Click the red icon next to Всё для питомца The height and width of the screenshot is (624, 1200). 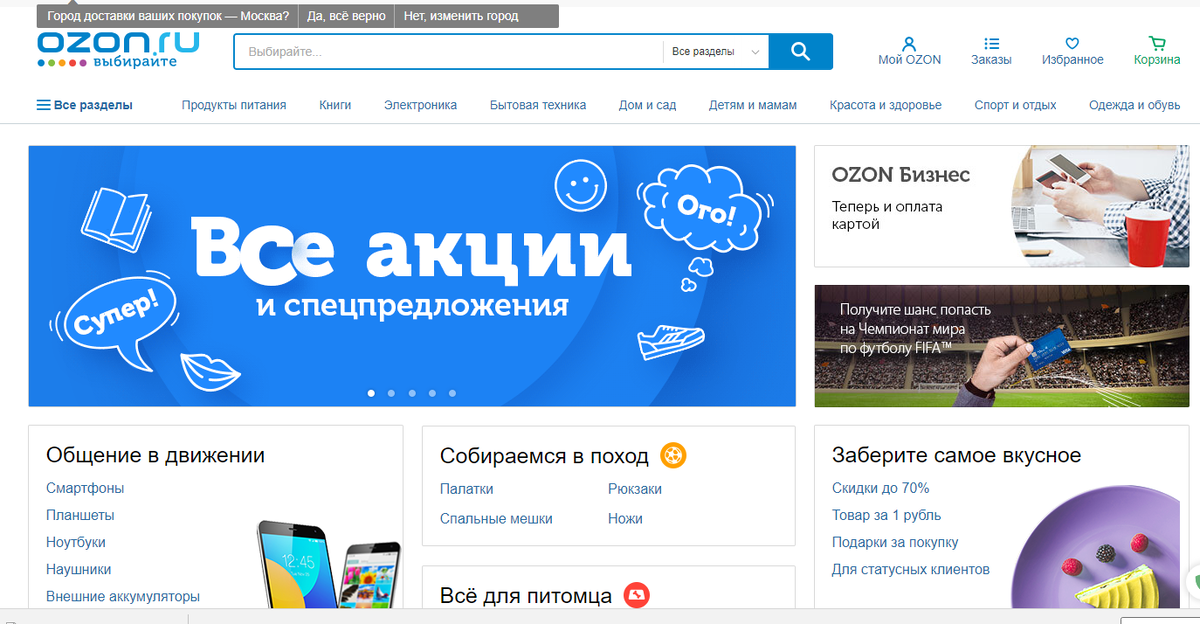(x=637, y=596)
